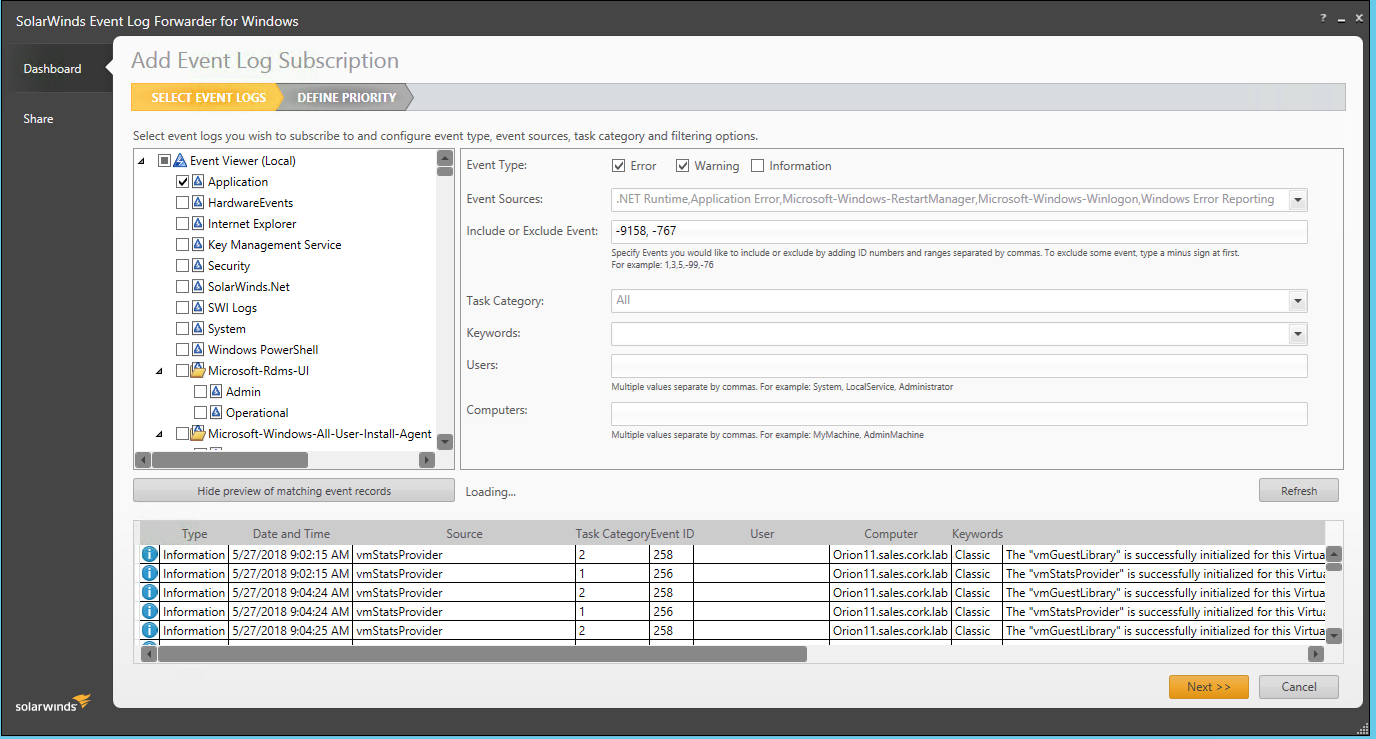The image size is (1376, 739).
Task: Check the HardwareEvents checkbox
Action: point(183,202)
